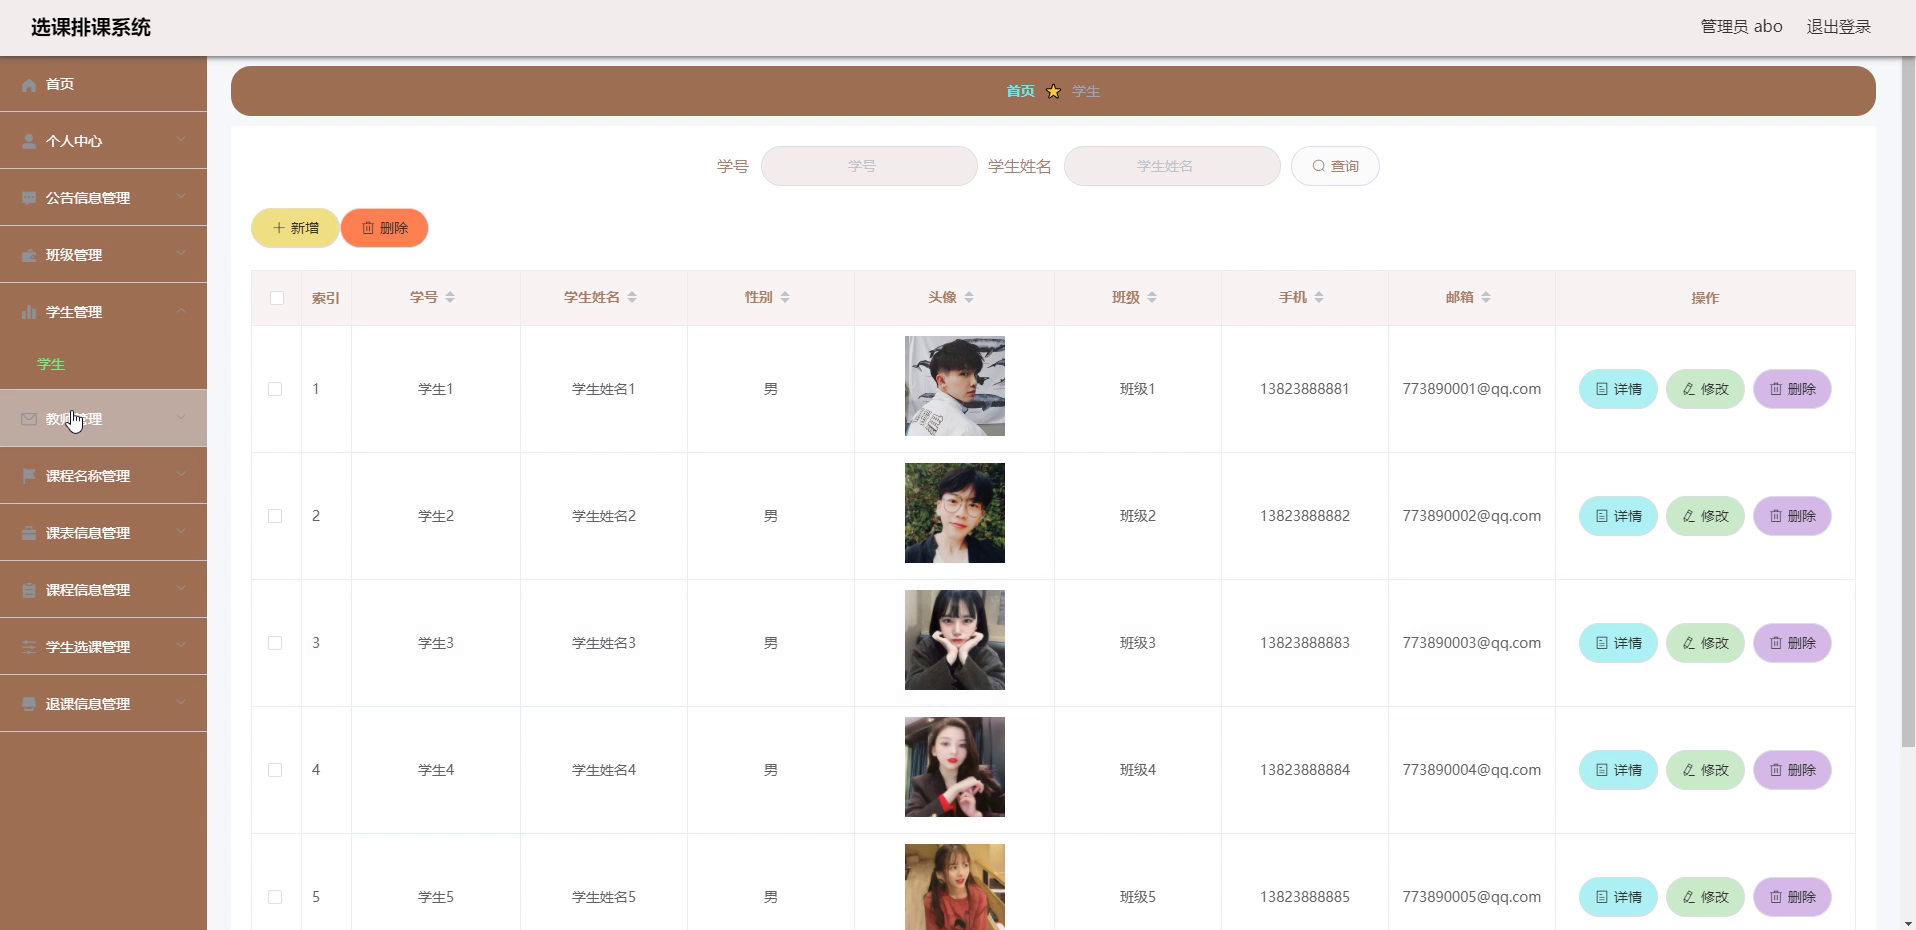Click the icon beside 学生选课管理

point(29,648)
